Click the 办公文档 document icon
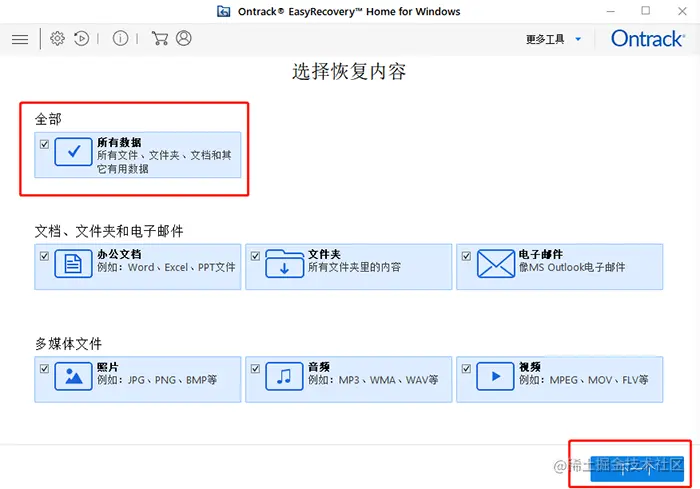This screenshot has width=700, height=489. tap(73, 263)
